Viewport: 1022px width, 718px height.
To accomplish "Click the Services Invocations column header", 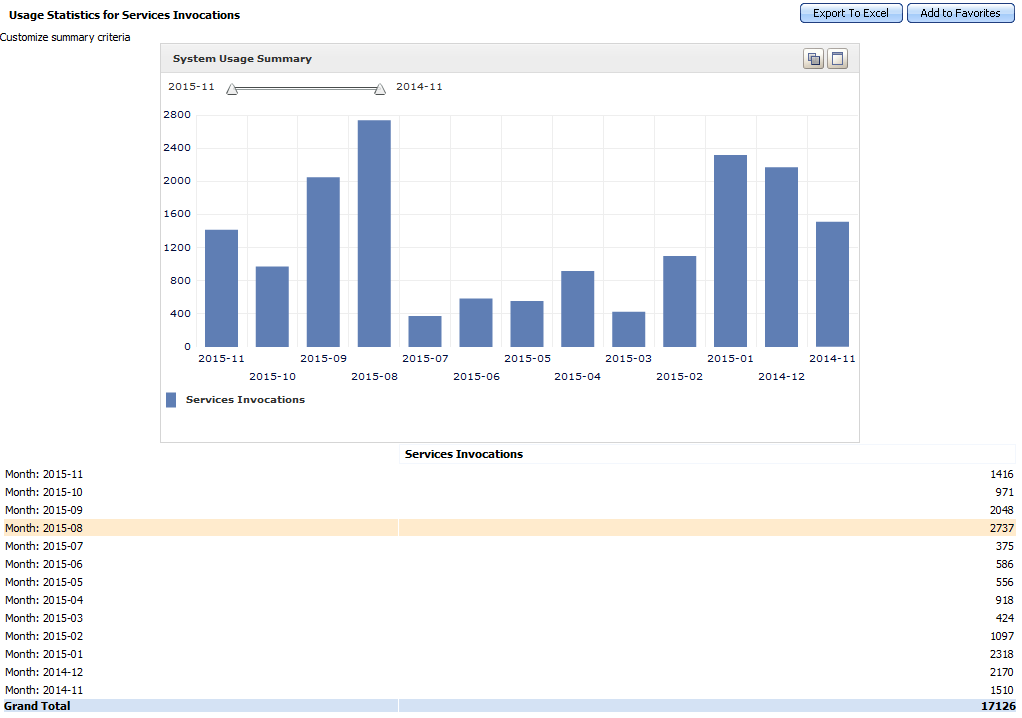I will click(x=463, y=454).
